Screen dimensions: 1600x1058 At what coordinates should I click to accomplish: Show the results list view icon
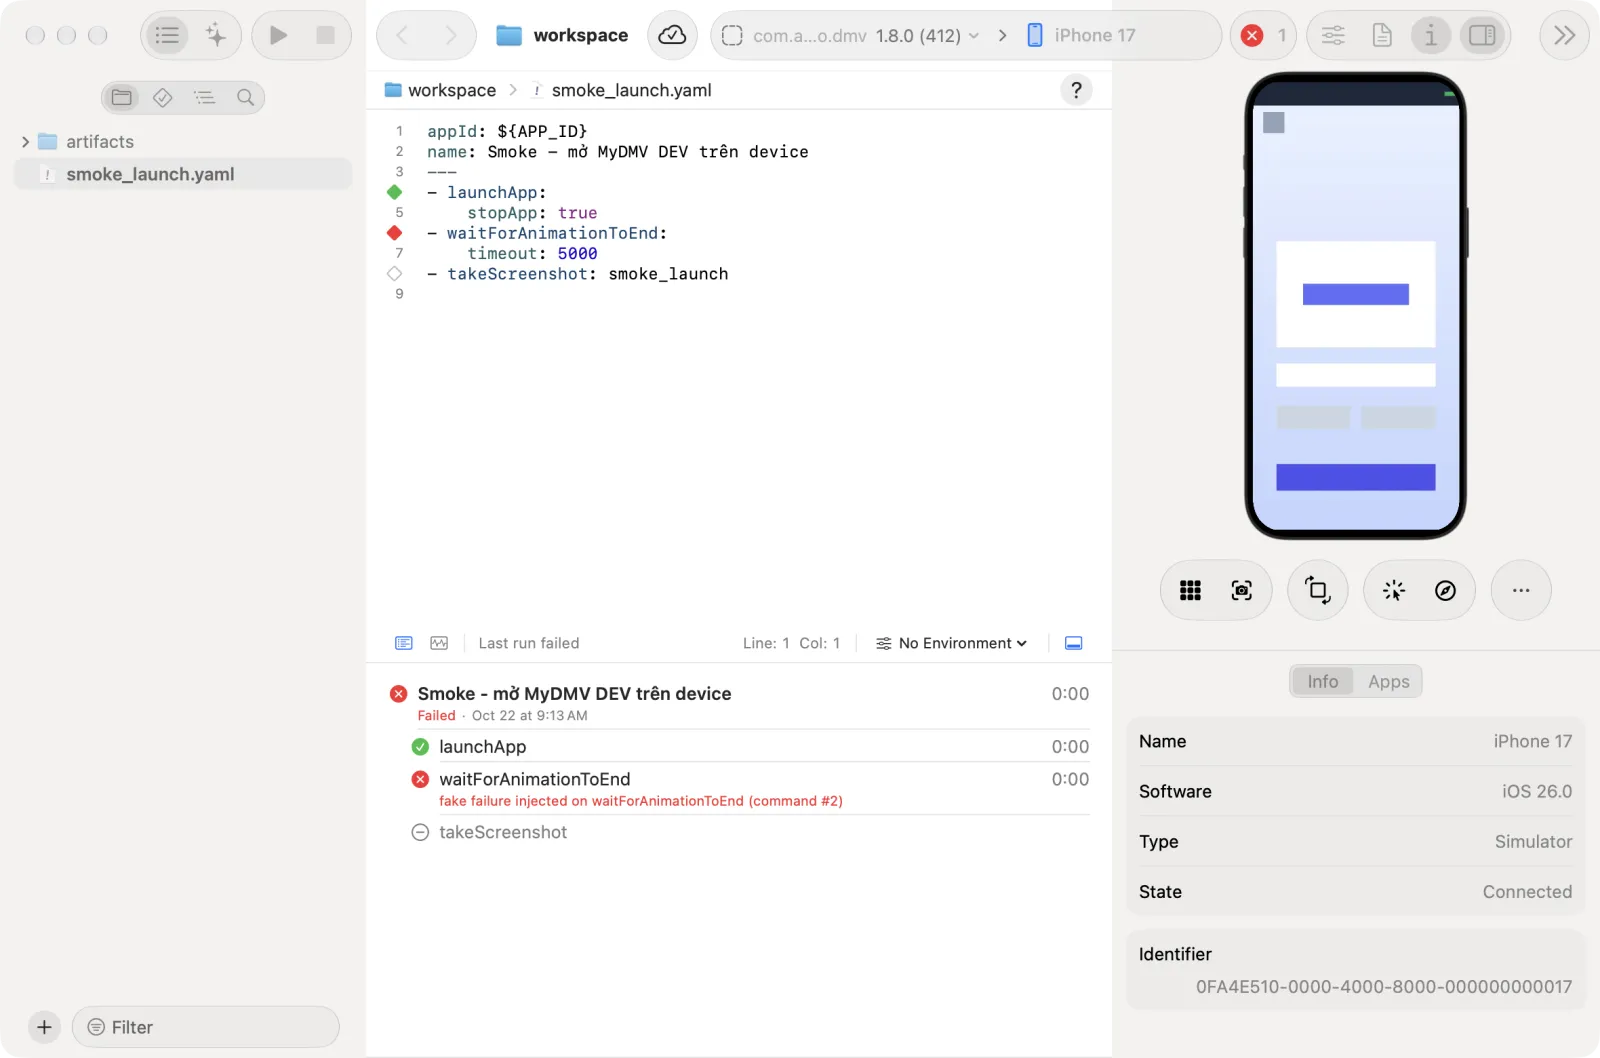(404, 643)
